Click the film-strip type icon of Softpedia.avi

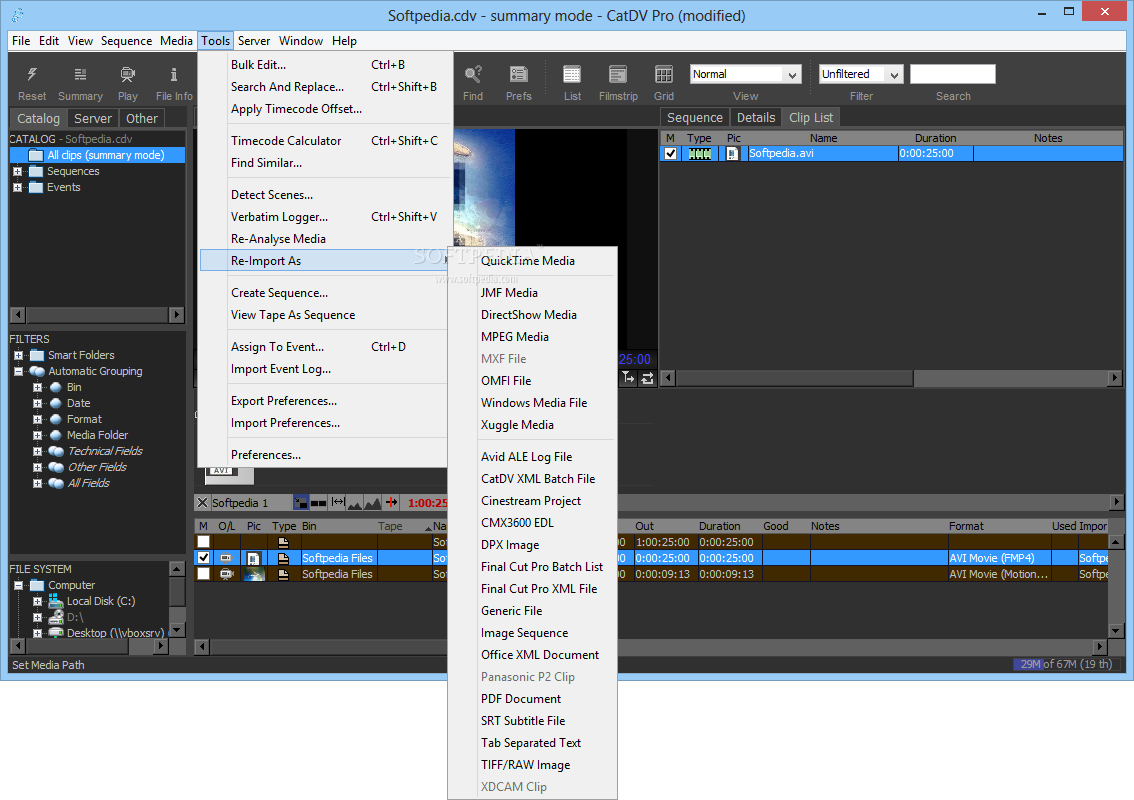pyautogui.click(x=699, y=153)
